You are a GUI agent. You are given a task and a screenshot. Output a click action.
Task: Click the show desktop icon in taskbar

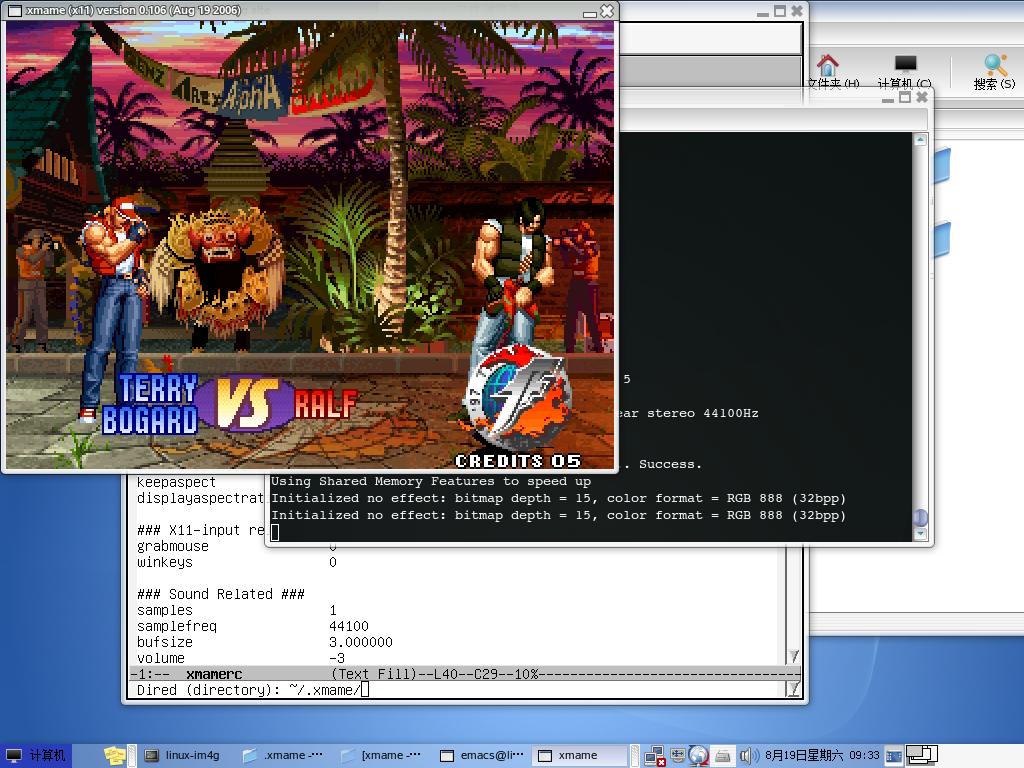tap(893, 756)
